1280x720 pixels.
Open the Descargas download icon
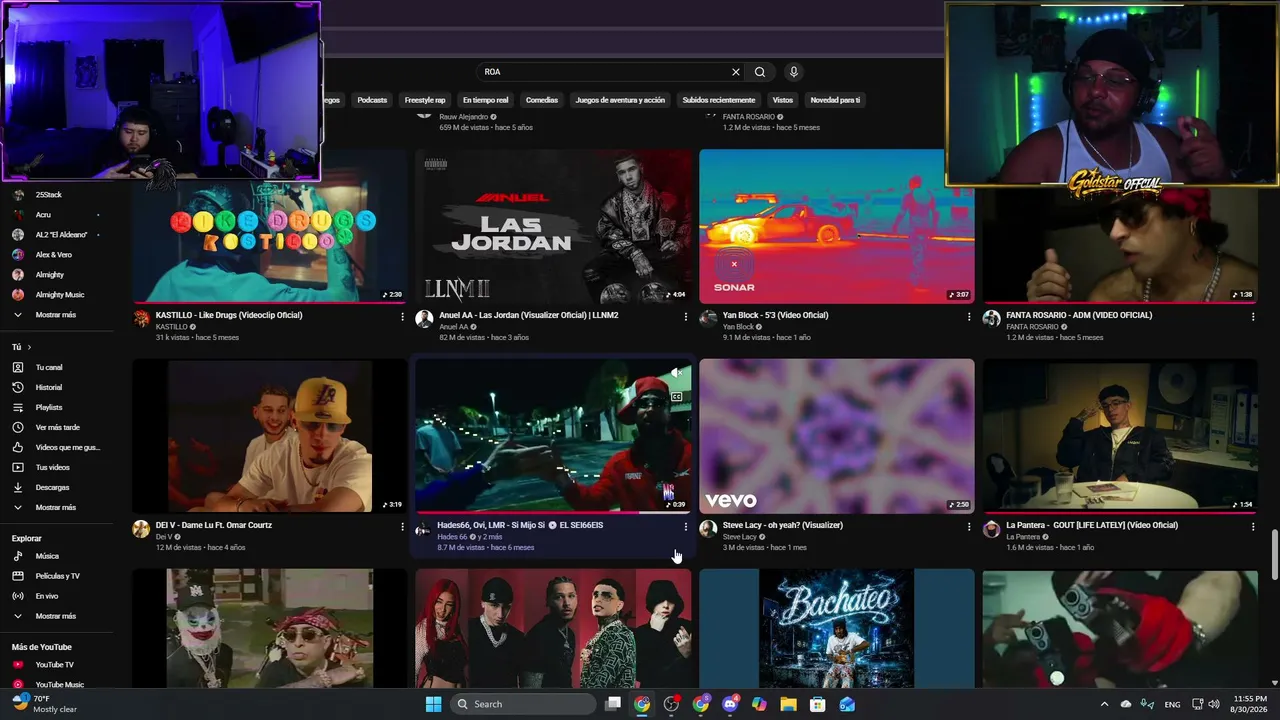tap(18, 487)
